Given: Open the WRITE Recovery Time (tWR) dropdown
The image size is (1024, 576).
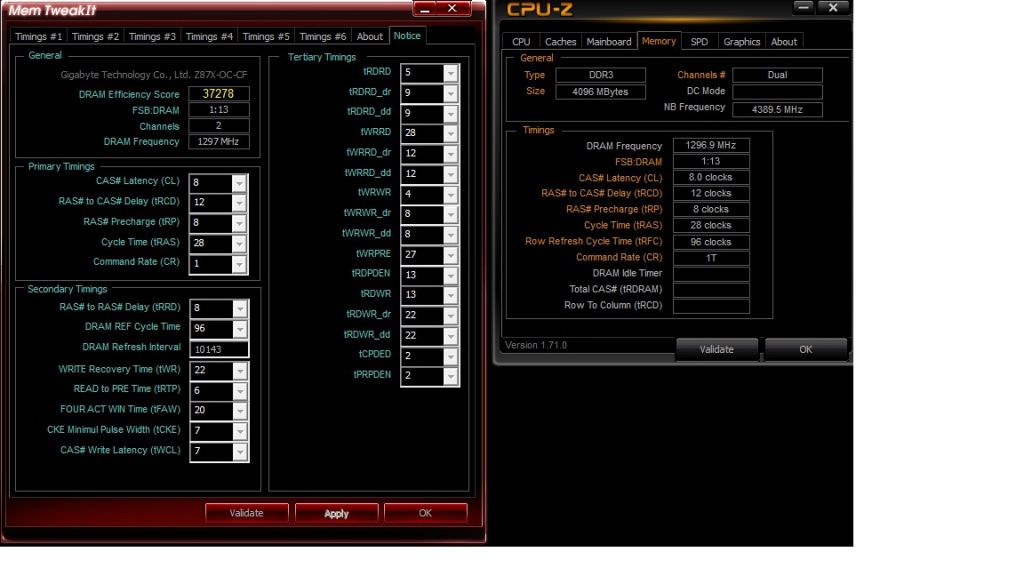Looking at the screenshot, I should pos(240,371).
